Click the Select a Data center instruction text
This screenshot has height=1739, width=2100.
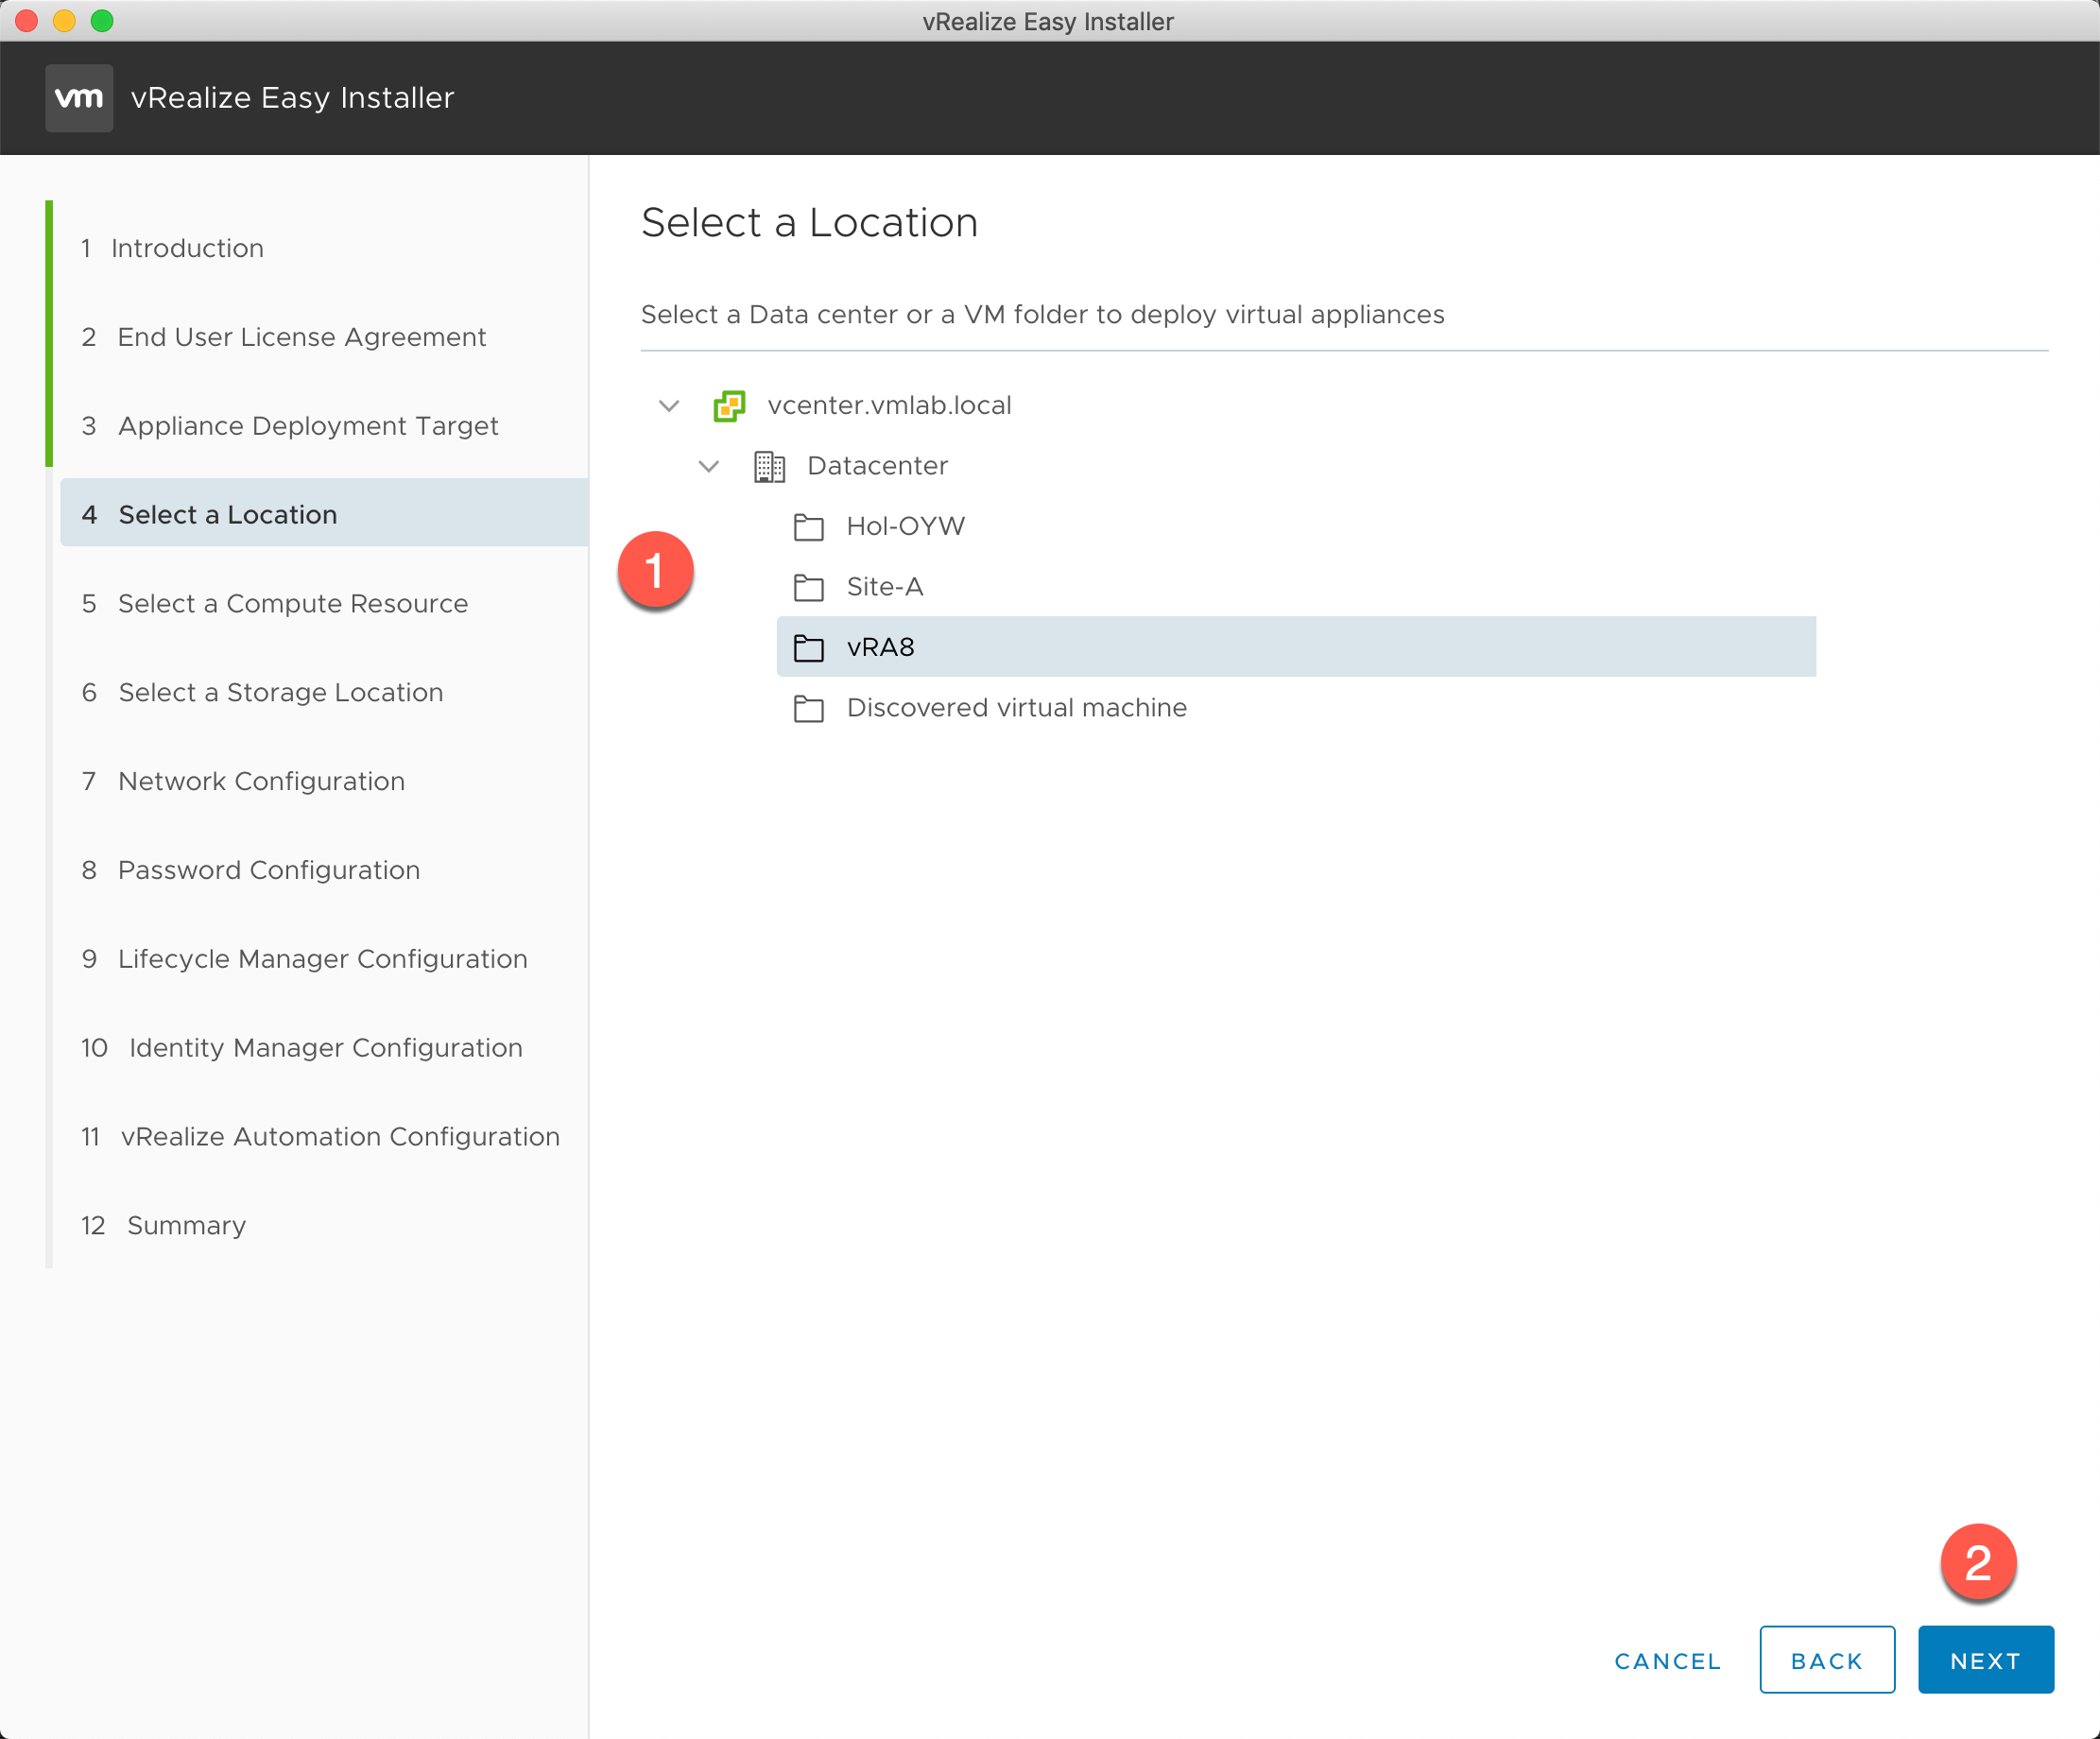tap(1043, 315)
